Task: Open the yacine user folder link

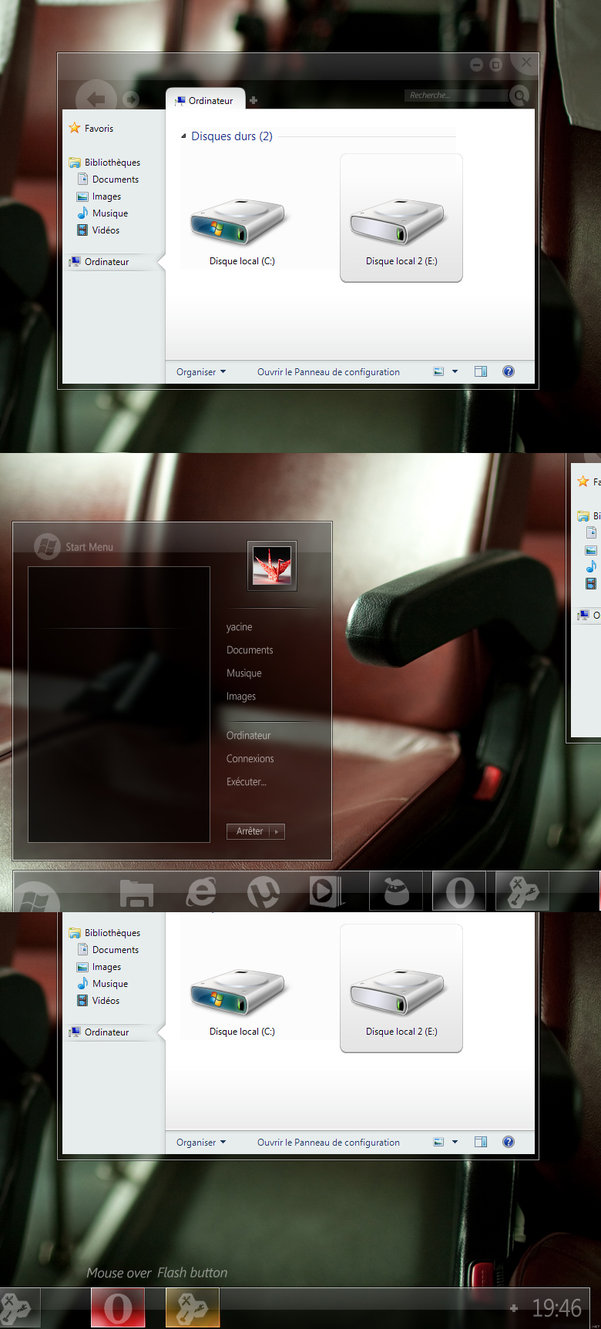Action: pos(239,627)
